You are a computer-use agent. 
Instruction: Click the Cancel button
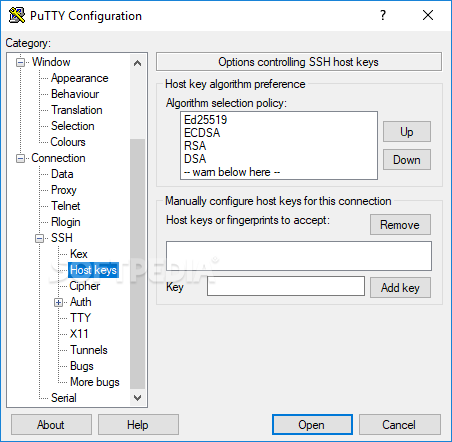tap(400, 425)
